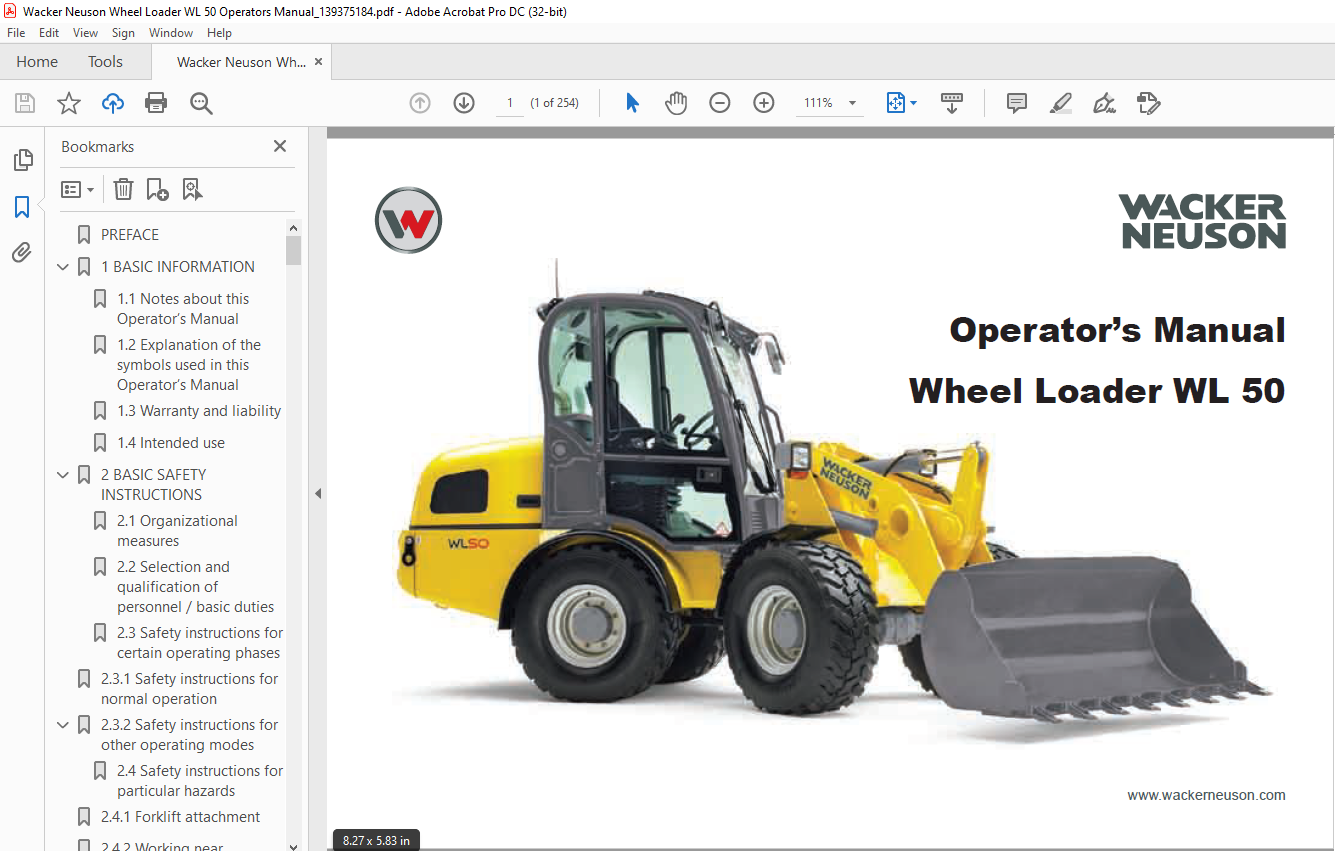1335x851 pixels.
Task: Bookmark this document with the star icon
Action: click(69, 103)
